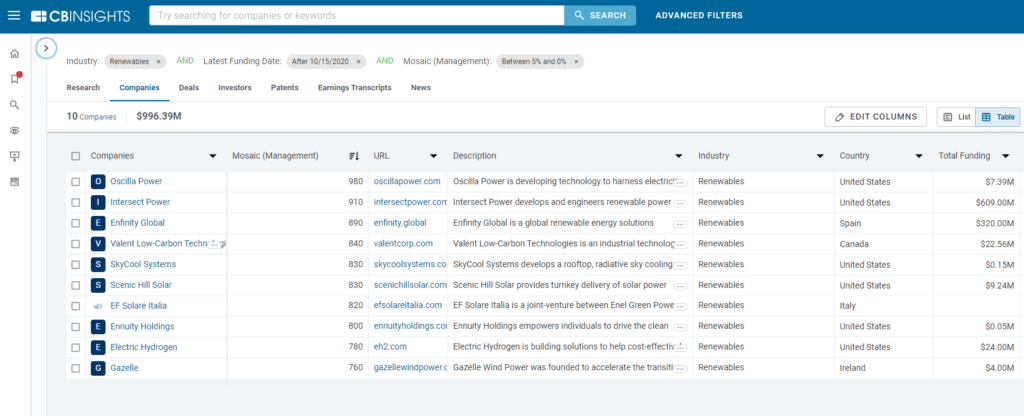Click the EF Solare Italia logo icon
Viewport: 1024px width, 416px height.
(98, 306)
